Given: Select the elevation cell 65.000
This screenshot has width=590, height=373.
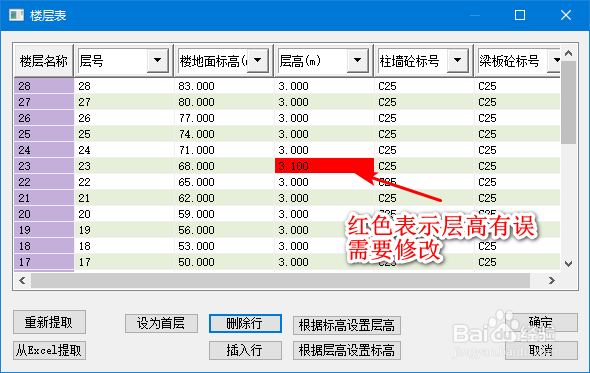Looking at the screenshot, I should (224, 182).
